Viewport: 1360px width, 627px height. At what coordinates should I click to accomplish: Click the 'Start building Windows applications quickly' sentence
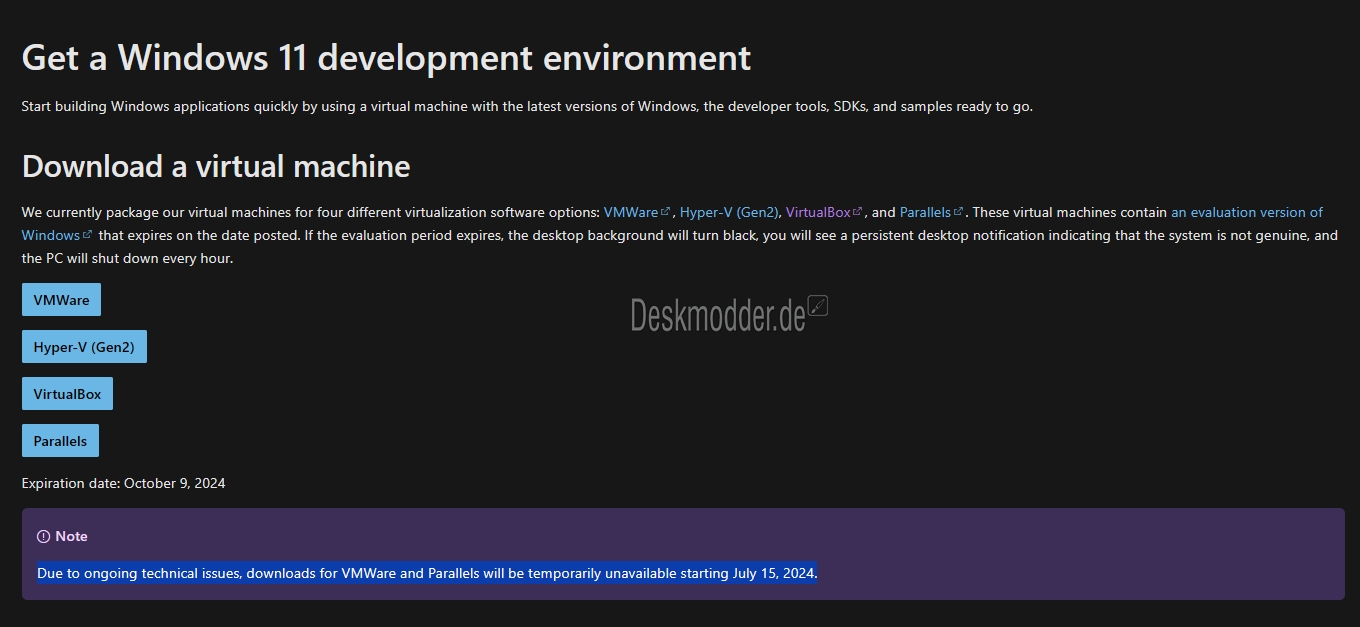pos(527,106)
